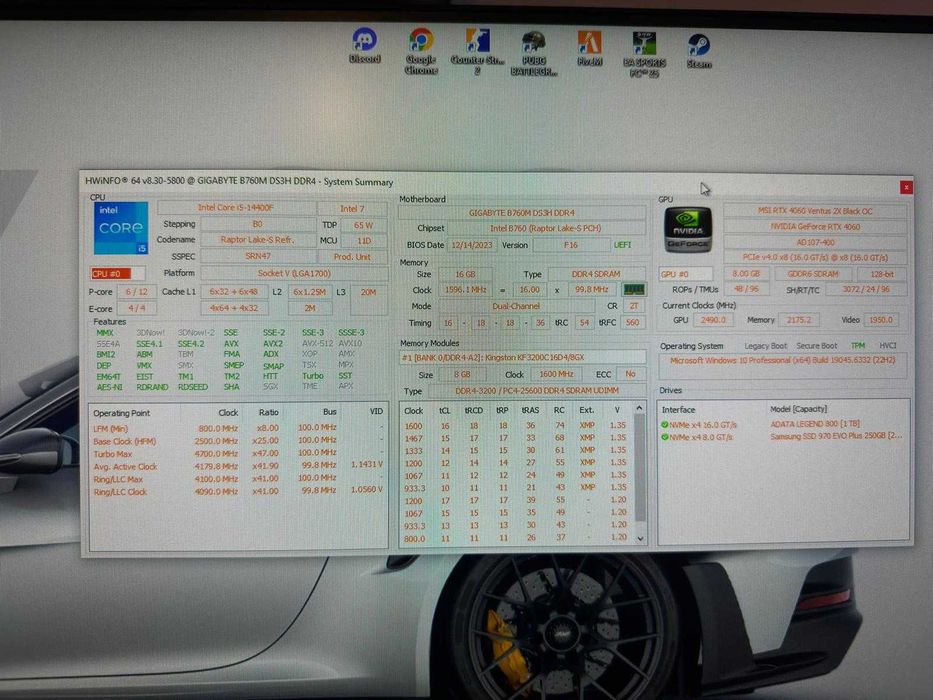The width and height of the screenshot is (933, 700).
Task: Click the ECC No value
Action: [630, 374]
